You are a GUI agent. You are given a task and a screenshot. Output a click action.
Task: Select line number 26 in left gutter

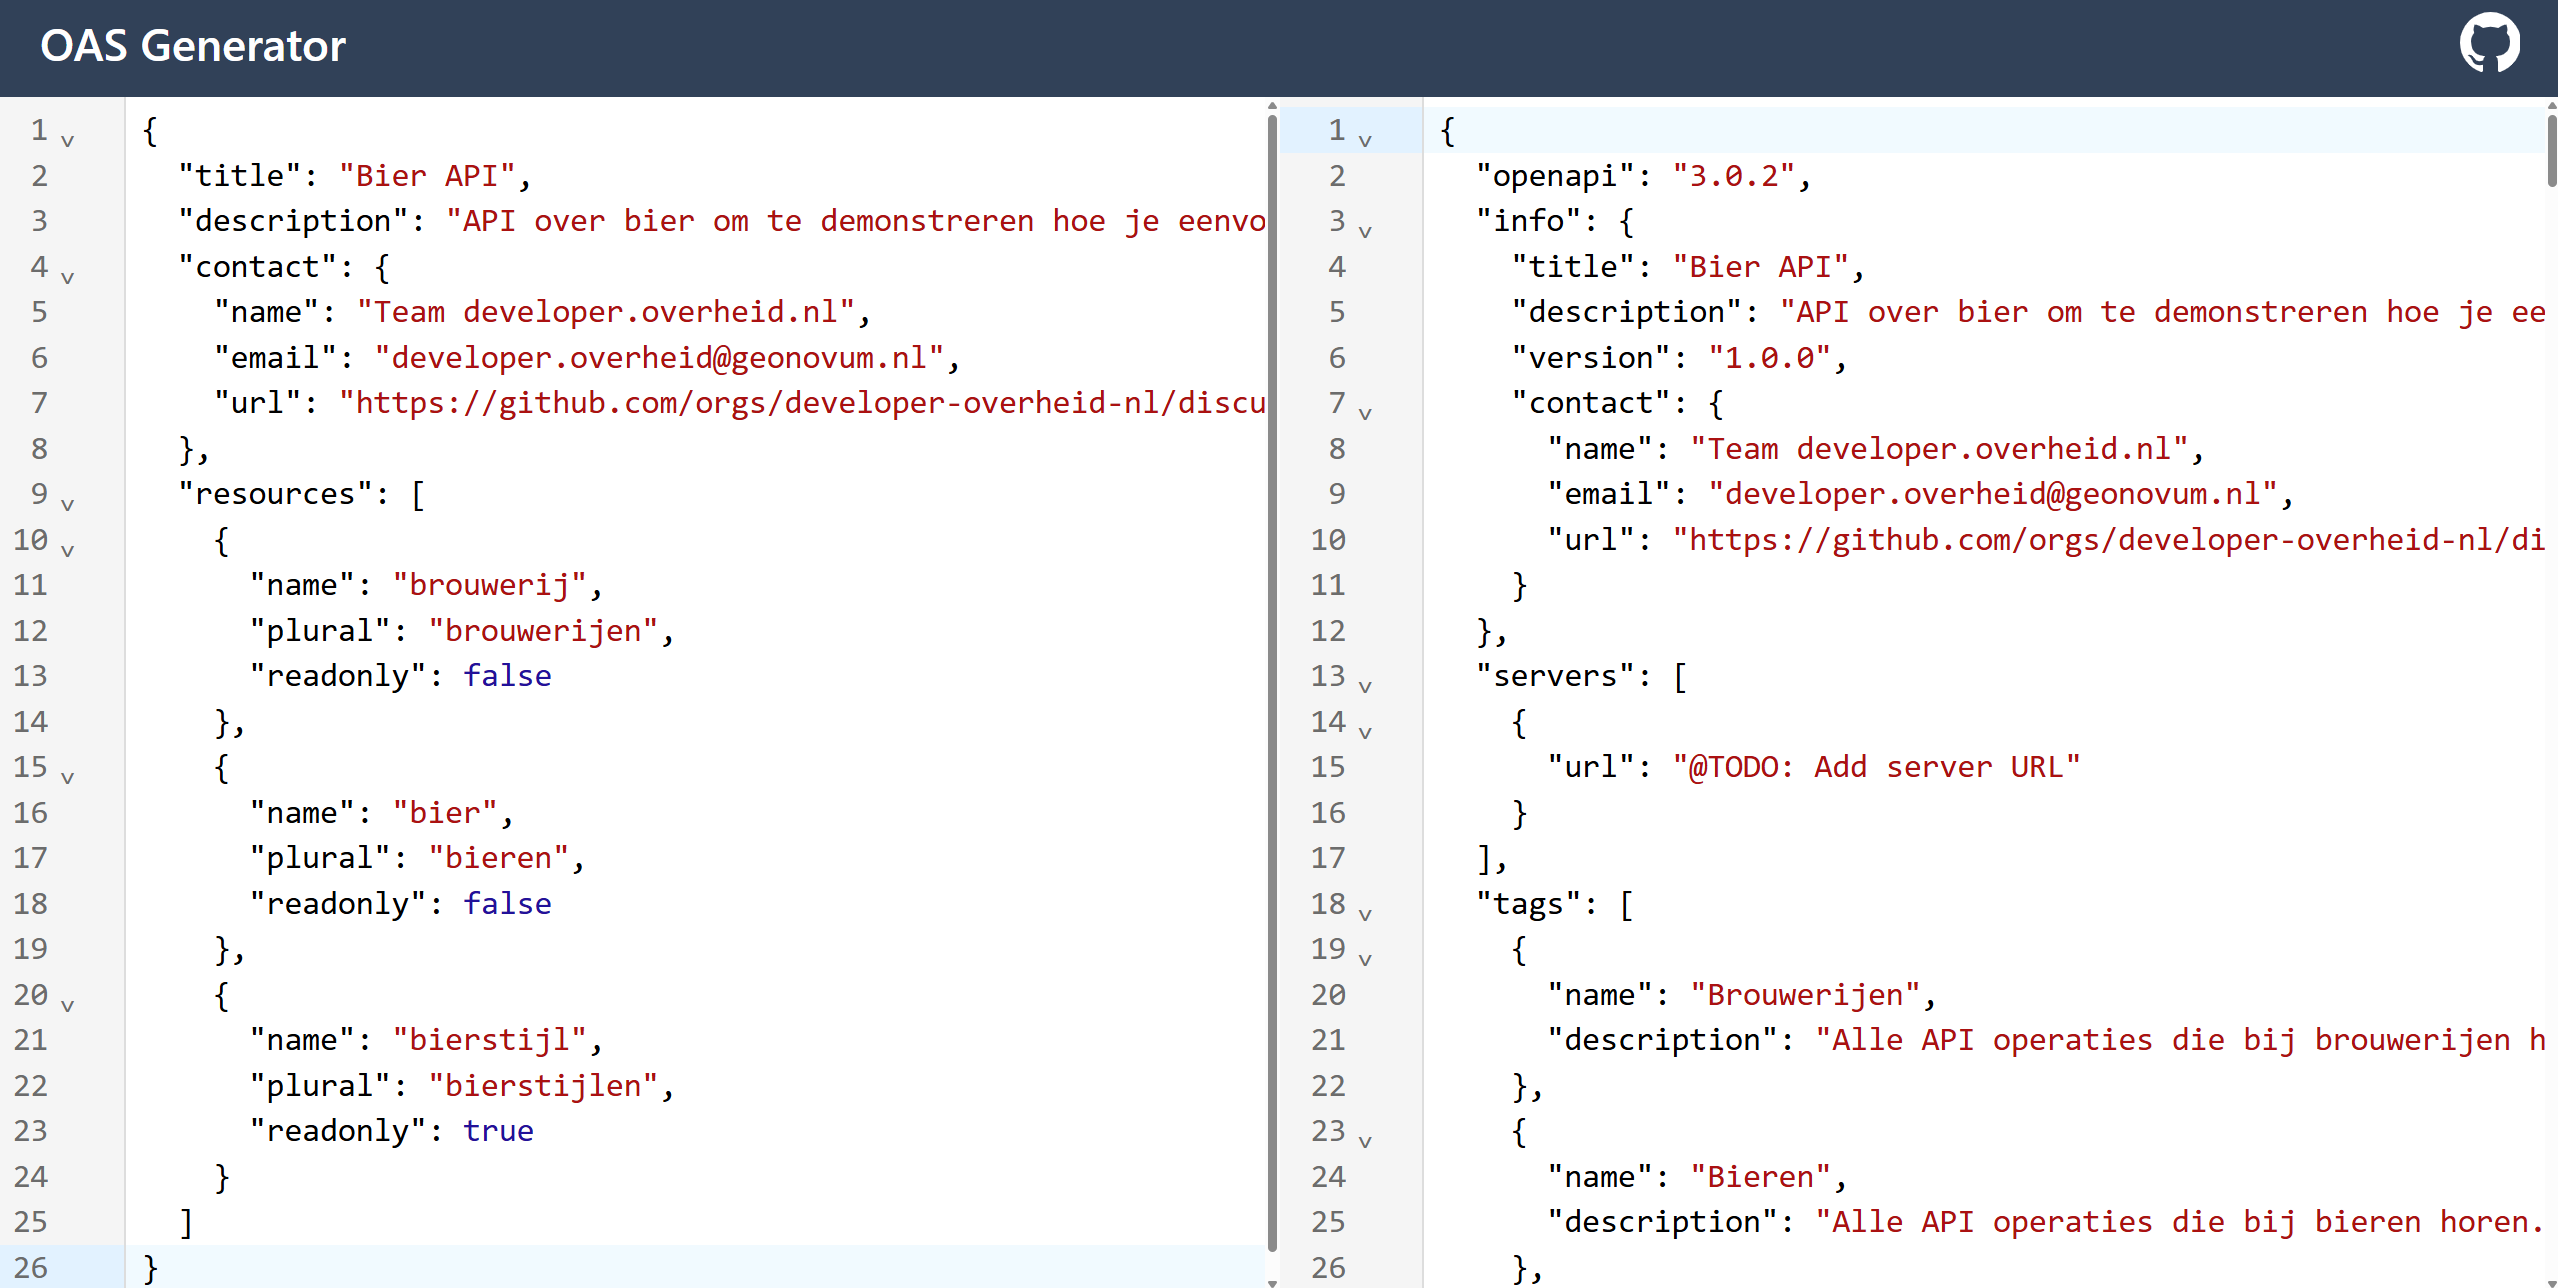(30, 1267)
